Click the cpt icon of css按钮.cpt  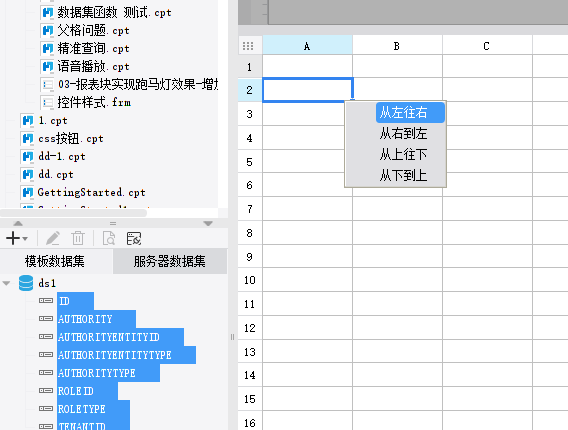pyautogui.click(x=28, y=138)
